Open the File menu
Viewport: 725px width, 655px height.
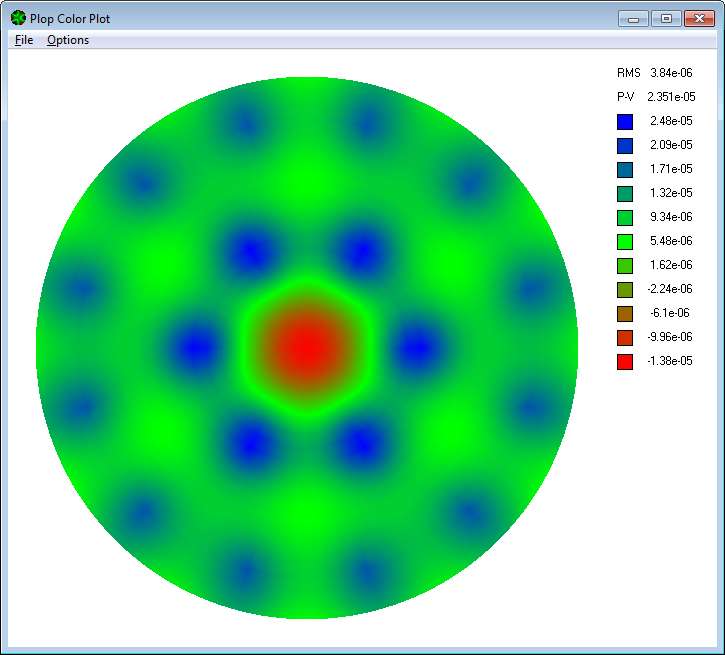click(x=24, y=40)
